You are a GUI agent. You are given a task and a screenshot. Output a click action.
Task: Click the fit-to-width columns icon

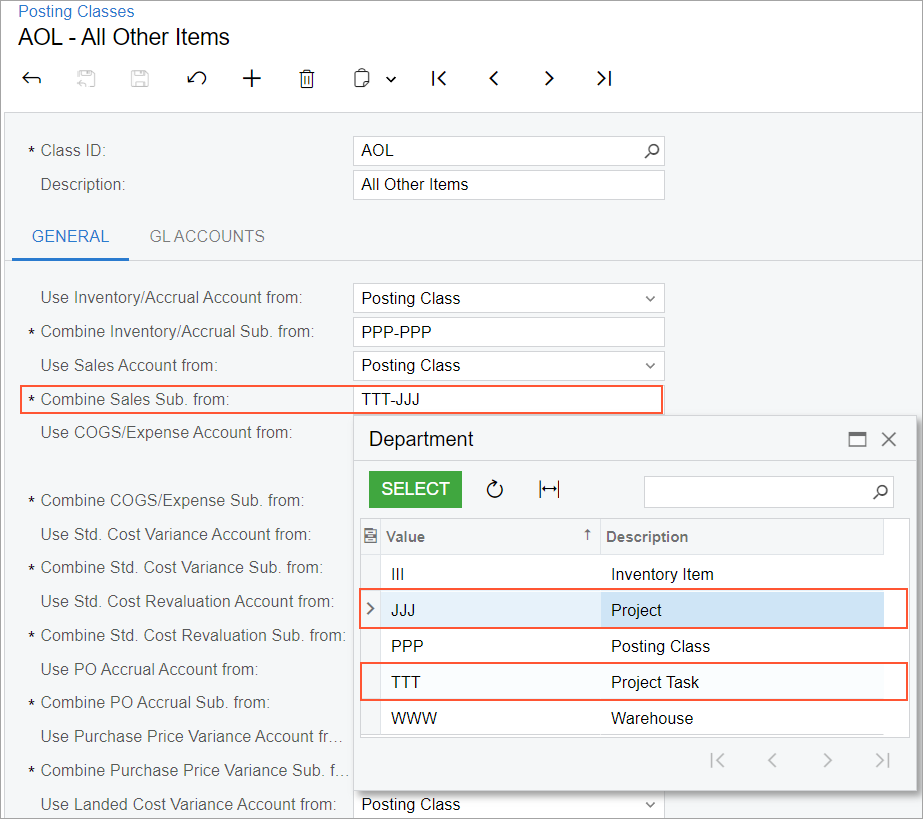point(549,489)
